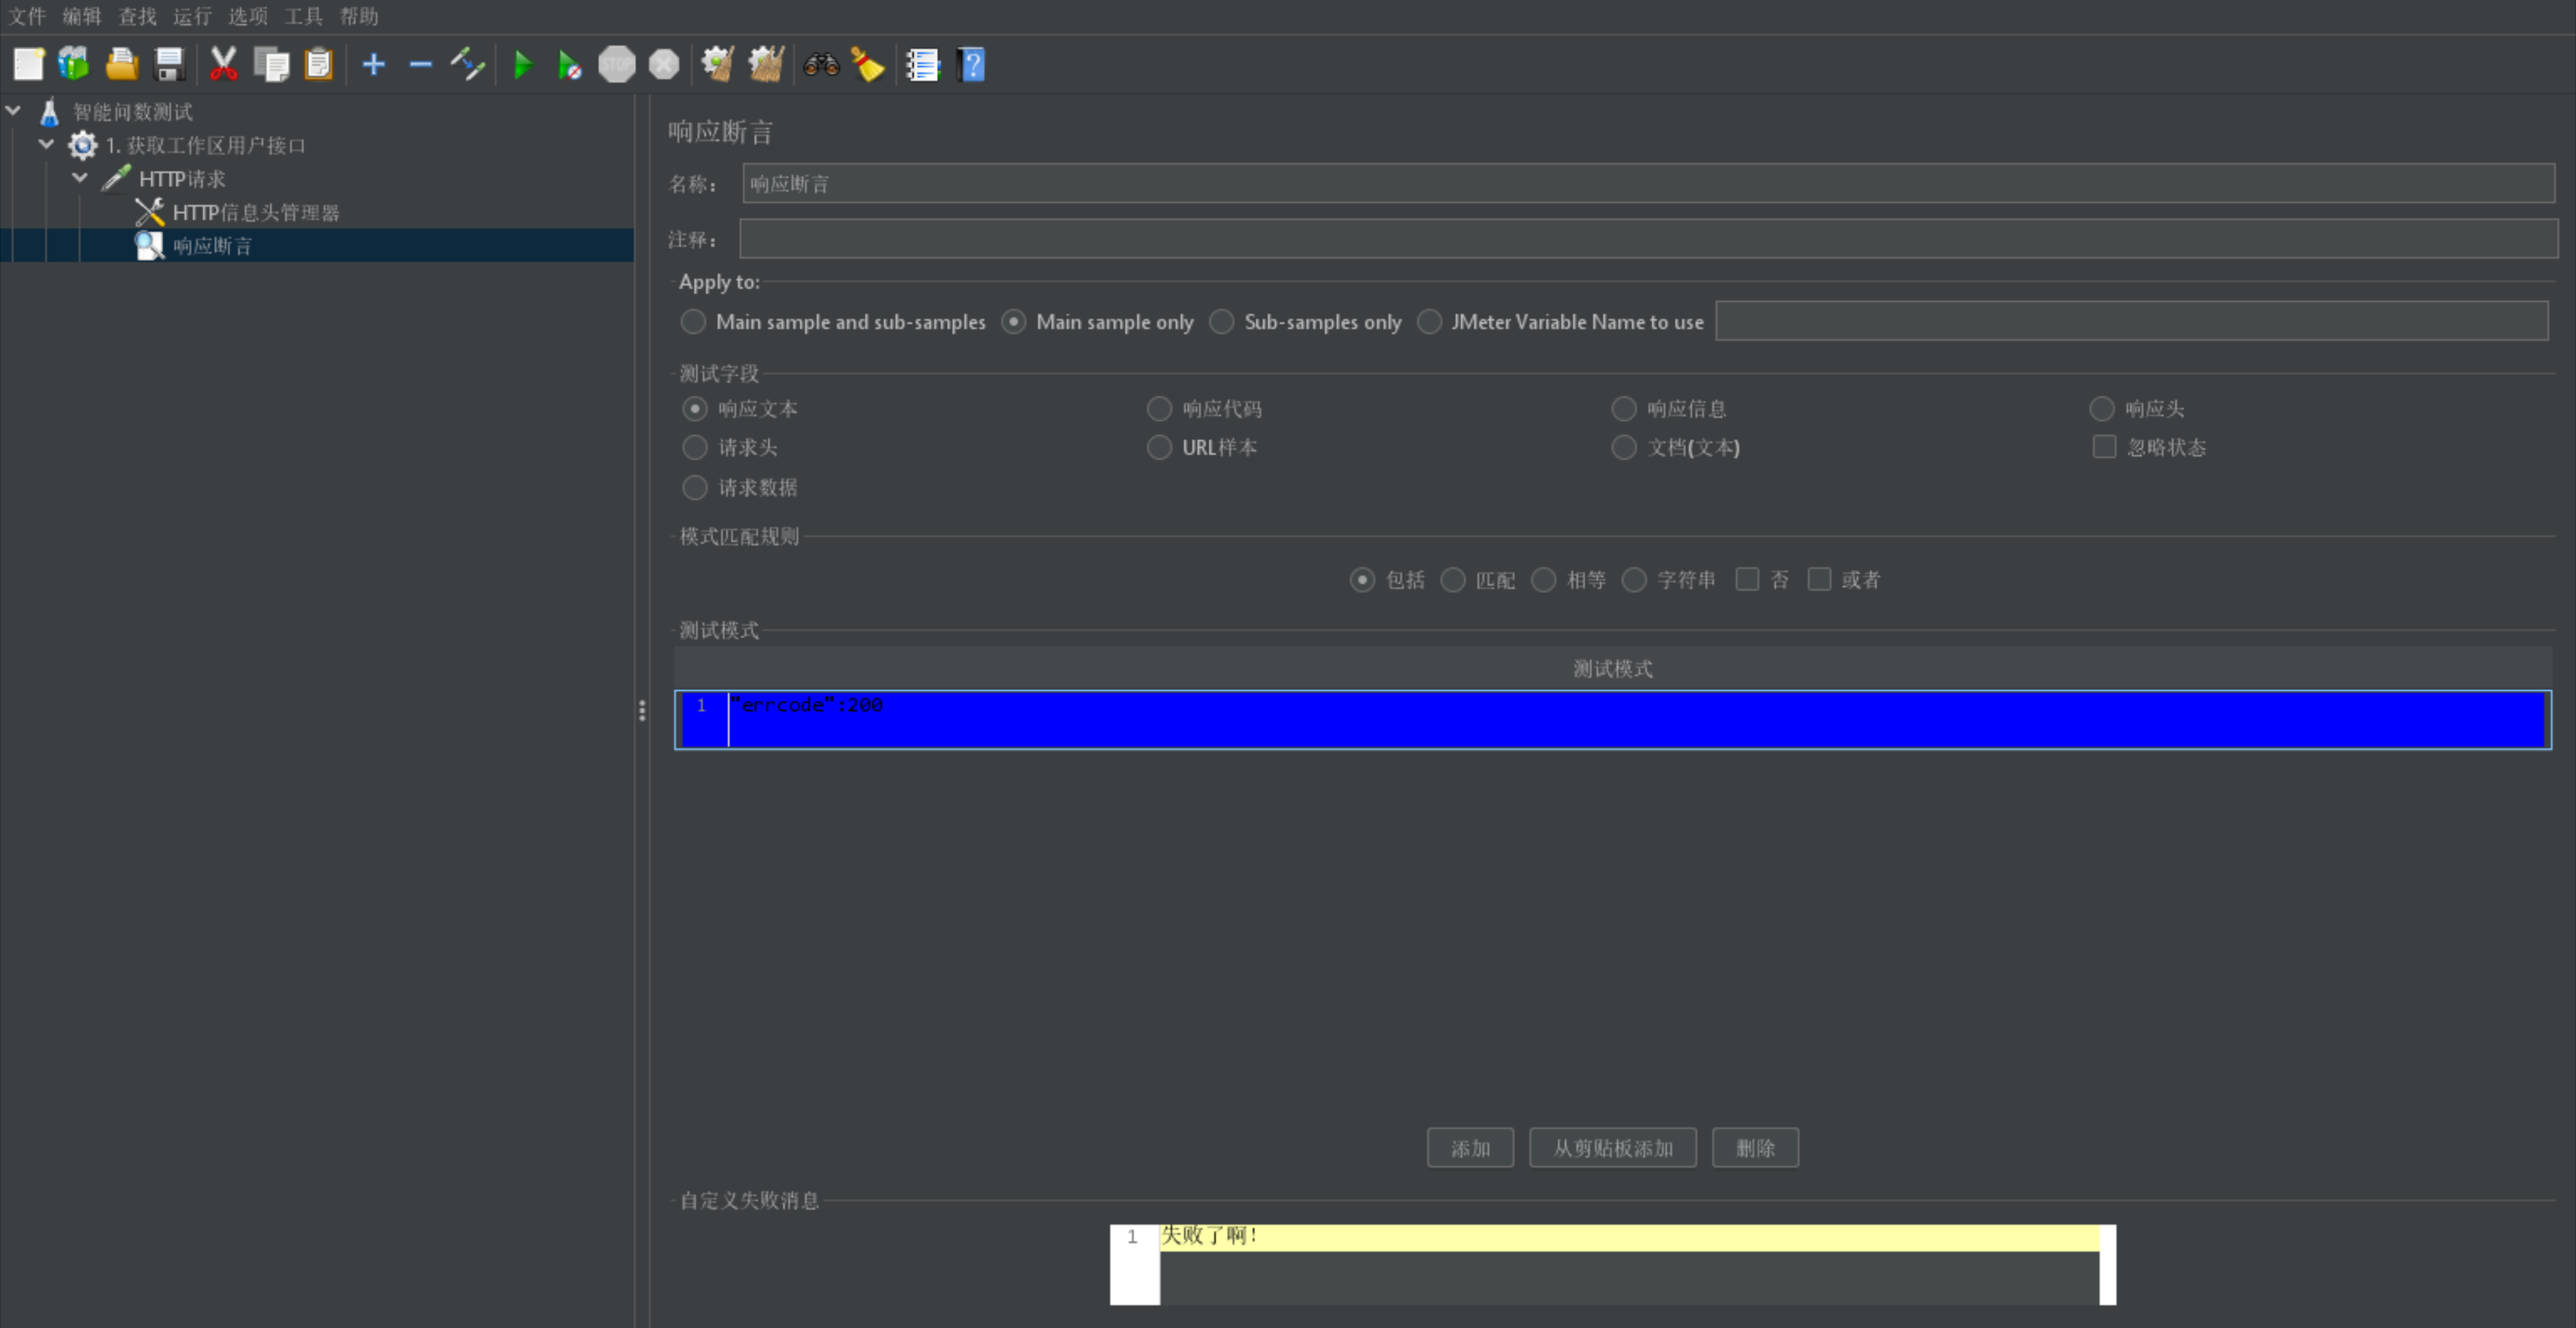Select Sub-samples only radio
The height and width of the screenshot is (1328, 2576).
coord(1222,322)
